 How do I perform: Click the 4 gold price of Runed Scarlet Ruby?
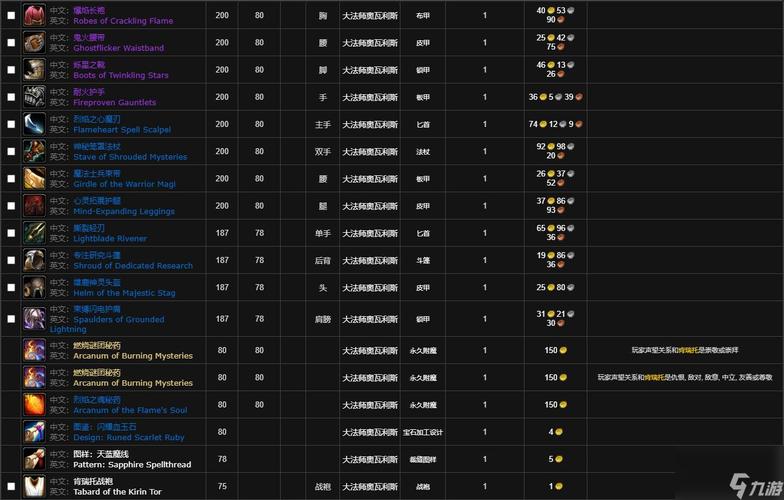[x=555, y=432]
